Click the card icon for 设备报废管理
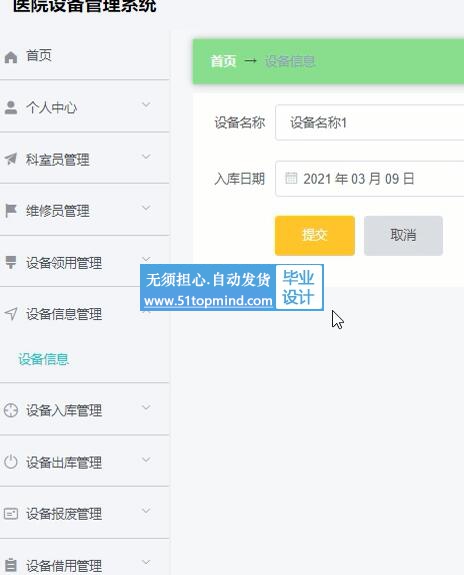This screenshot has width=464, height=575. click(11, 514)
